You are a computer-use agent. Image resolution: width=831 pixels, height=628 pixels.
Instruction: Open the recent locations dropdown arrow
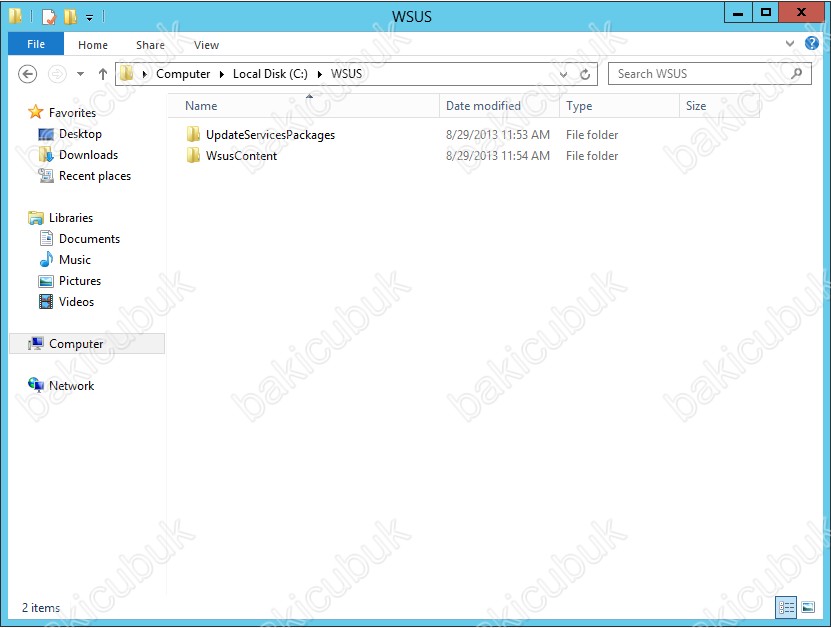point(81,74)
